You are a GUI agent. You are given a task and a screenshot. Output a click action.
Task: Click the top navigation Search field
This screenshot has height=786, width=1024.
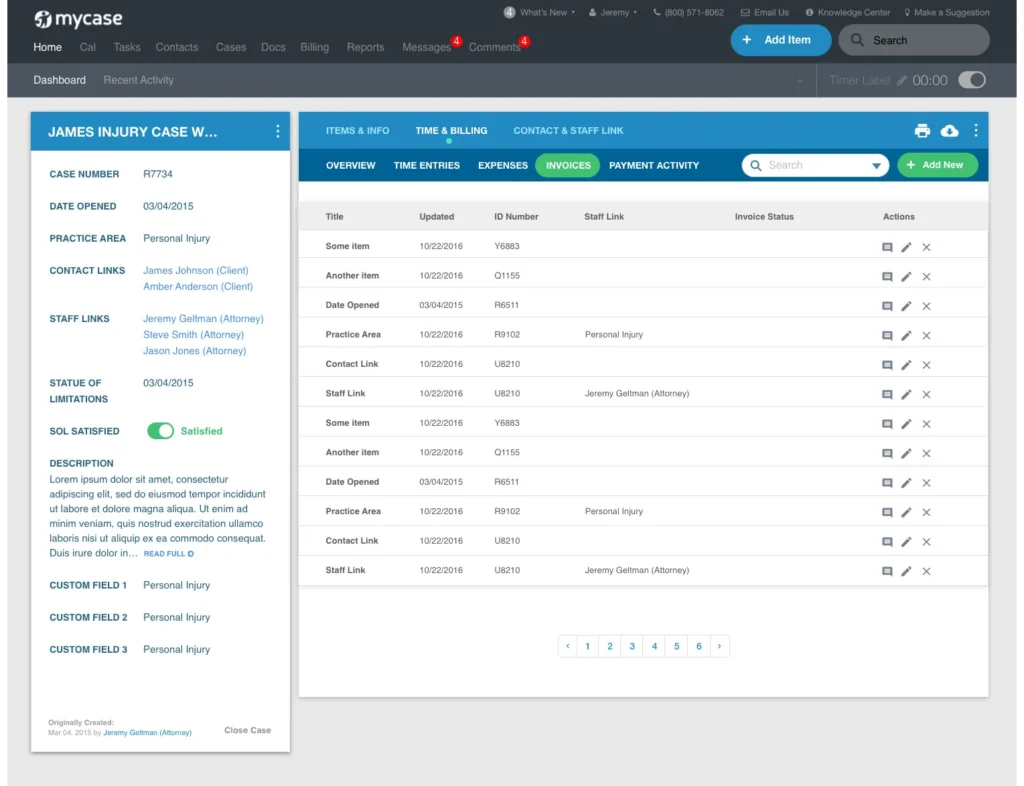pyautogui.click(x=914, y=40)
